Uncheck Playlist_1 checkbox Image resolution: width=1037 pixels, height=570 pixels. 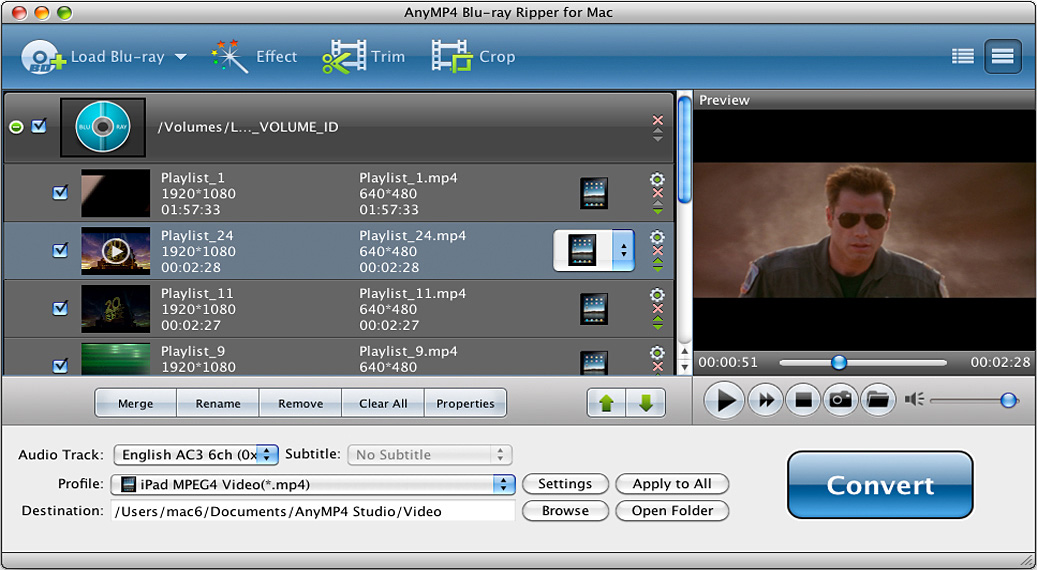60,192
